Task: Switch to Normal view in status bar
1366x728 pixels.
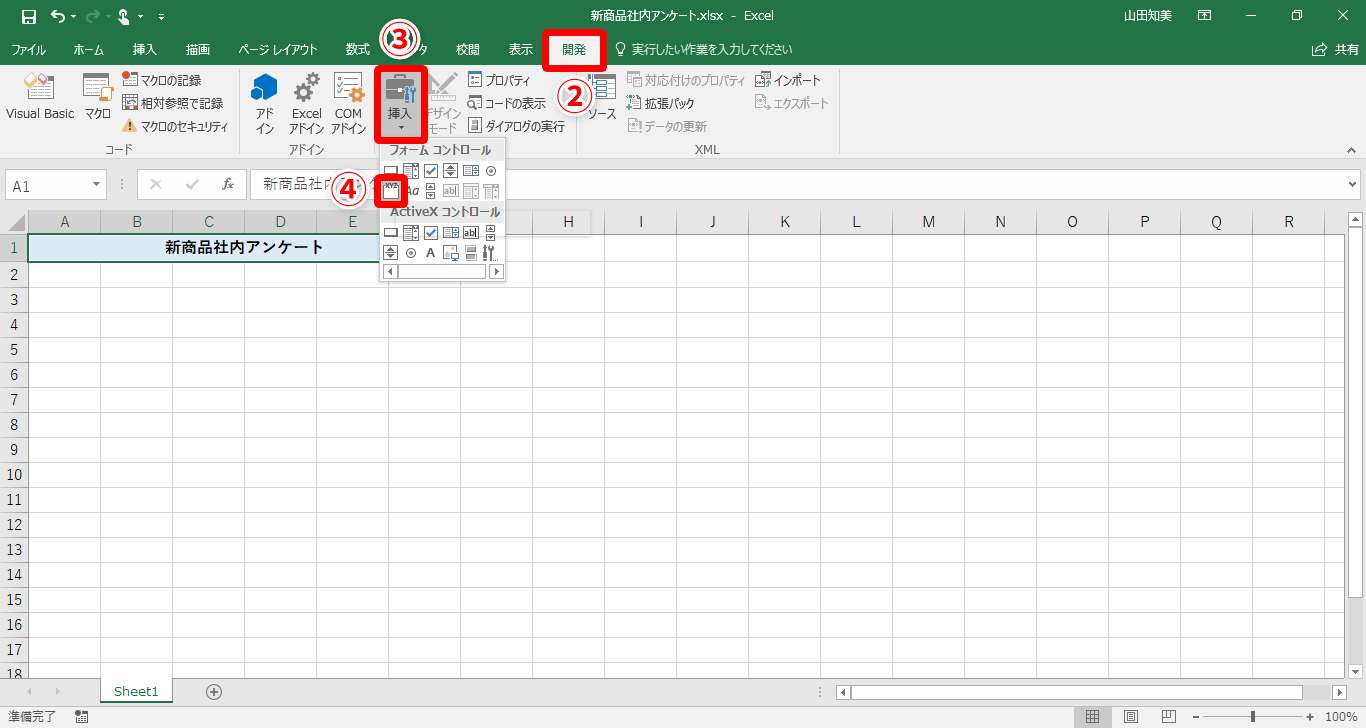Action: (1093, 717)
